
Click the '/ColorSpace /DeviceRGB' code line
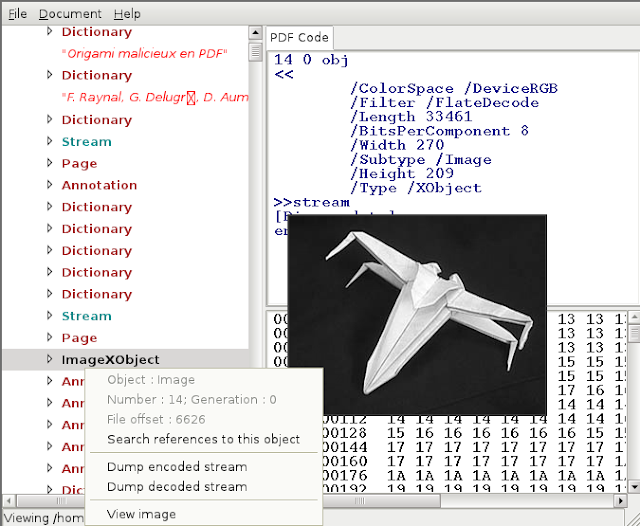tap(454, 89)
